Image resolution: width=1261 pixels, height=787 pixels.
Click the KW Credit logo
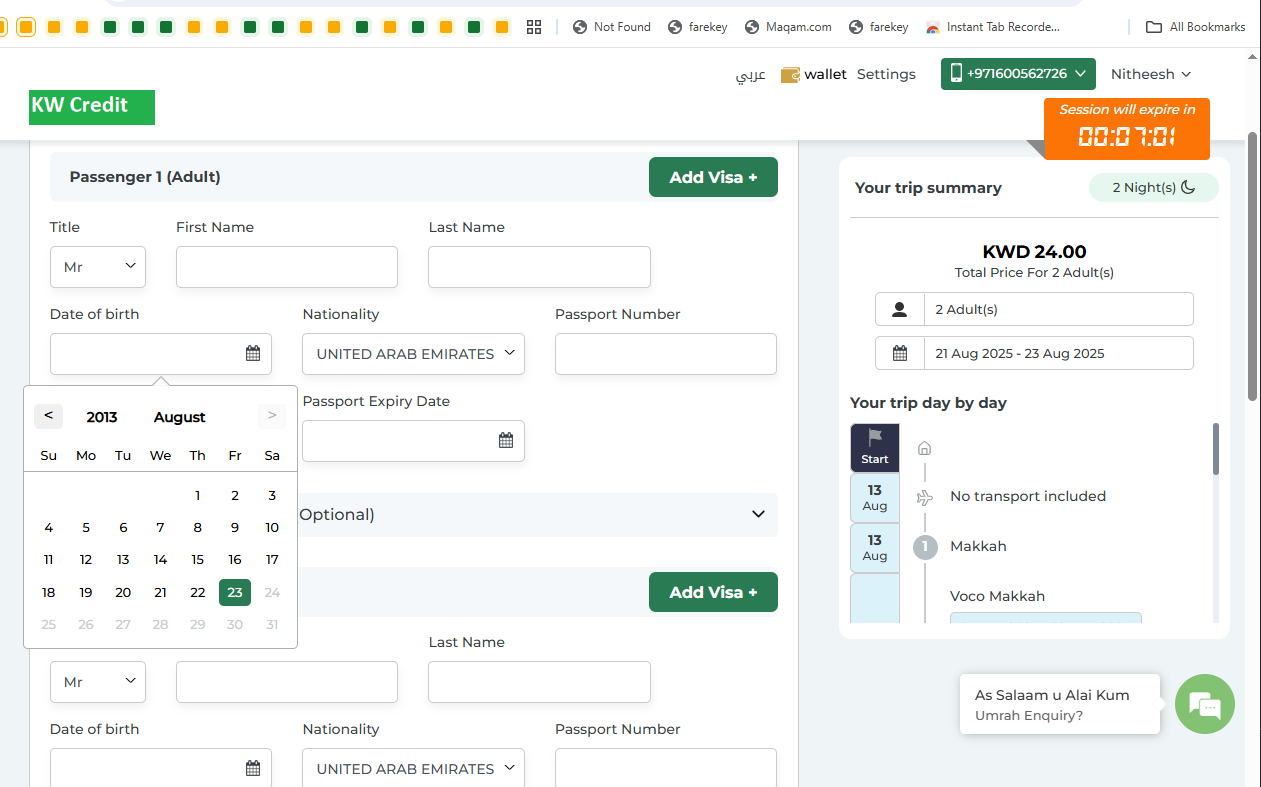click(x=92, y=106)
